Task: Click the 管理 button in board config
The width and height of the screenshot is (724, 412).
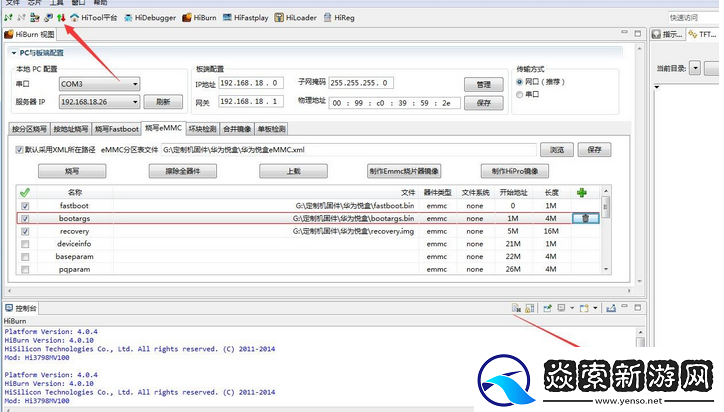Action: (x=483, y=85)
